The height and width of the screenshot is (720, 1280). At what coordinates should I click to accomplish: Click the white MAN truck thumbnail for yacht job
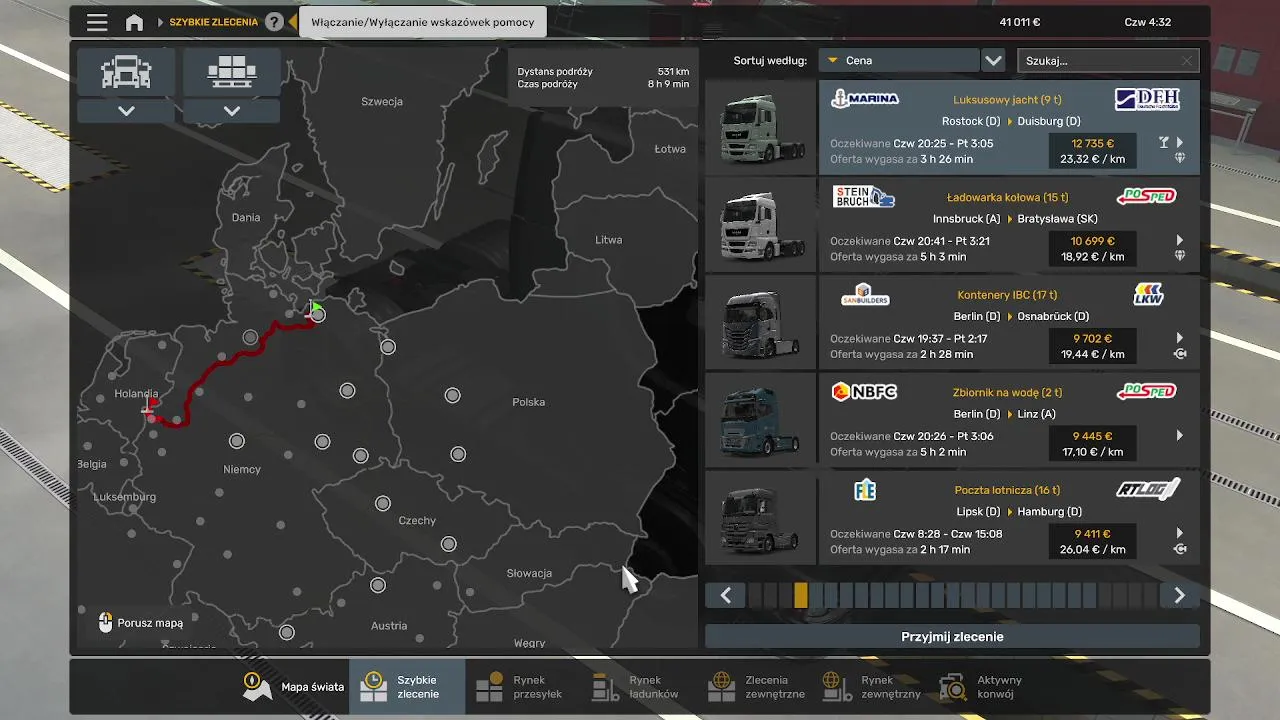761,128
